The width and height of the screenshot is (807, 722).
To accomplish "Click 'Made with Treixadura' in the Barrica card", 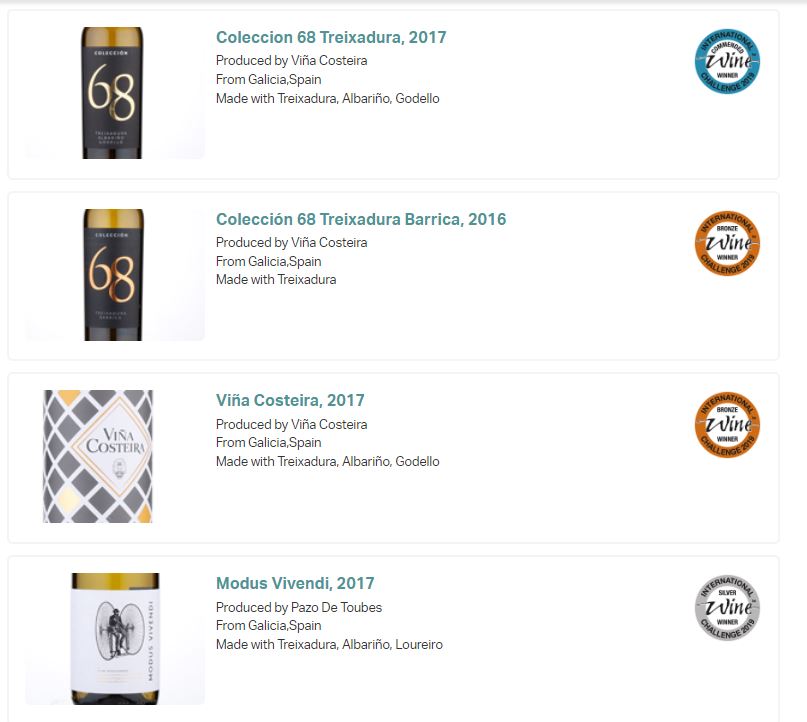I will (x=276, y=280).
